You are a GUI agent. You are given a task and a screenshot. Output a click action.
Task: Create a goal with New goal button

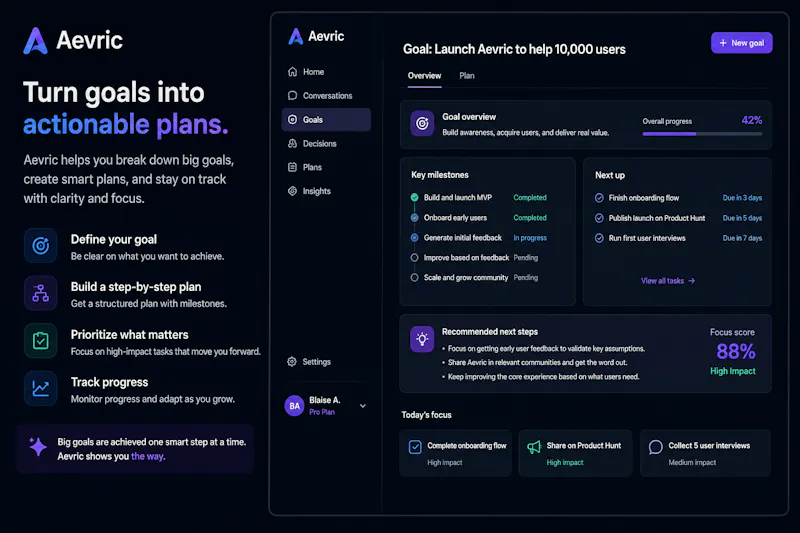pyautogui.click(x=742, y=43)
